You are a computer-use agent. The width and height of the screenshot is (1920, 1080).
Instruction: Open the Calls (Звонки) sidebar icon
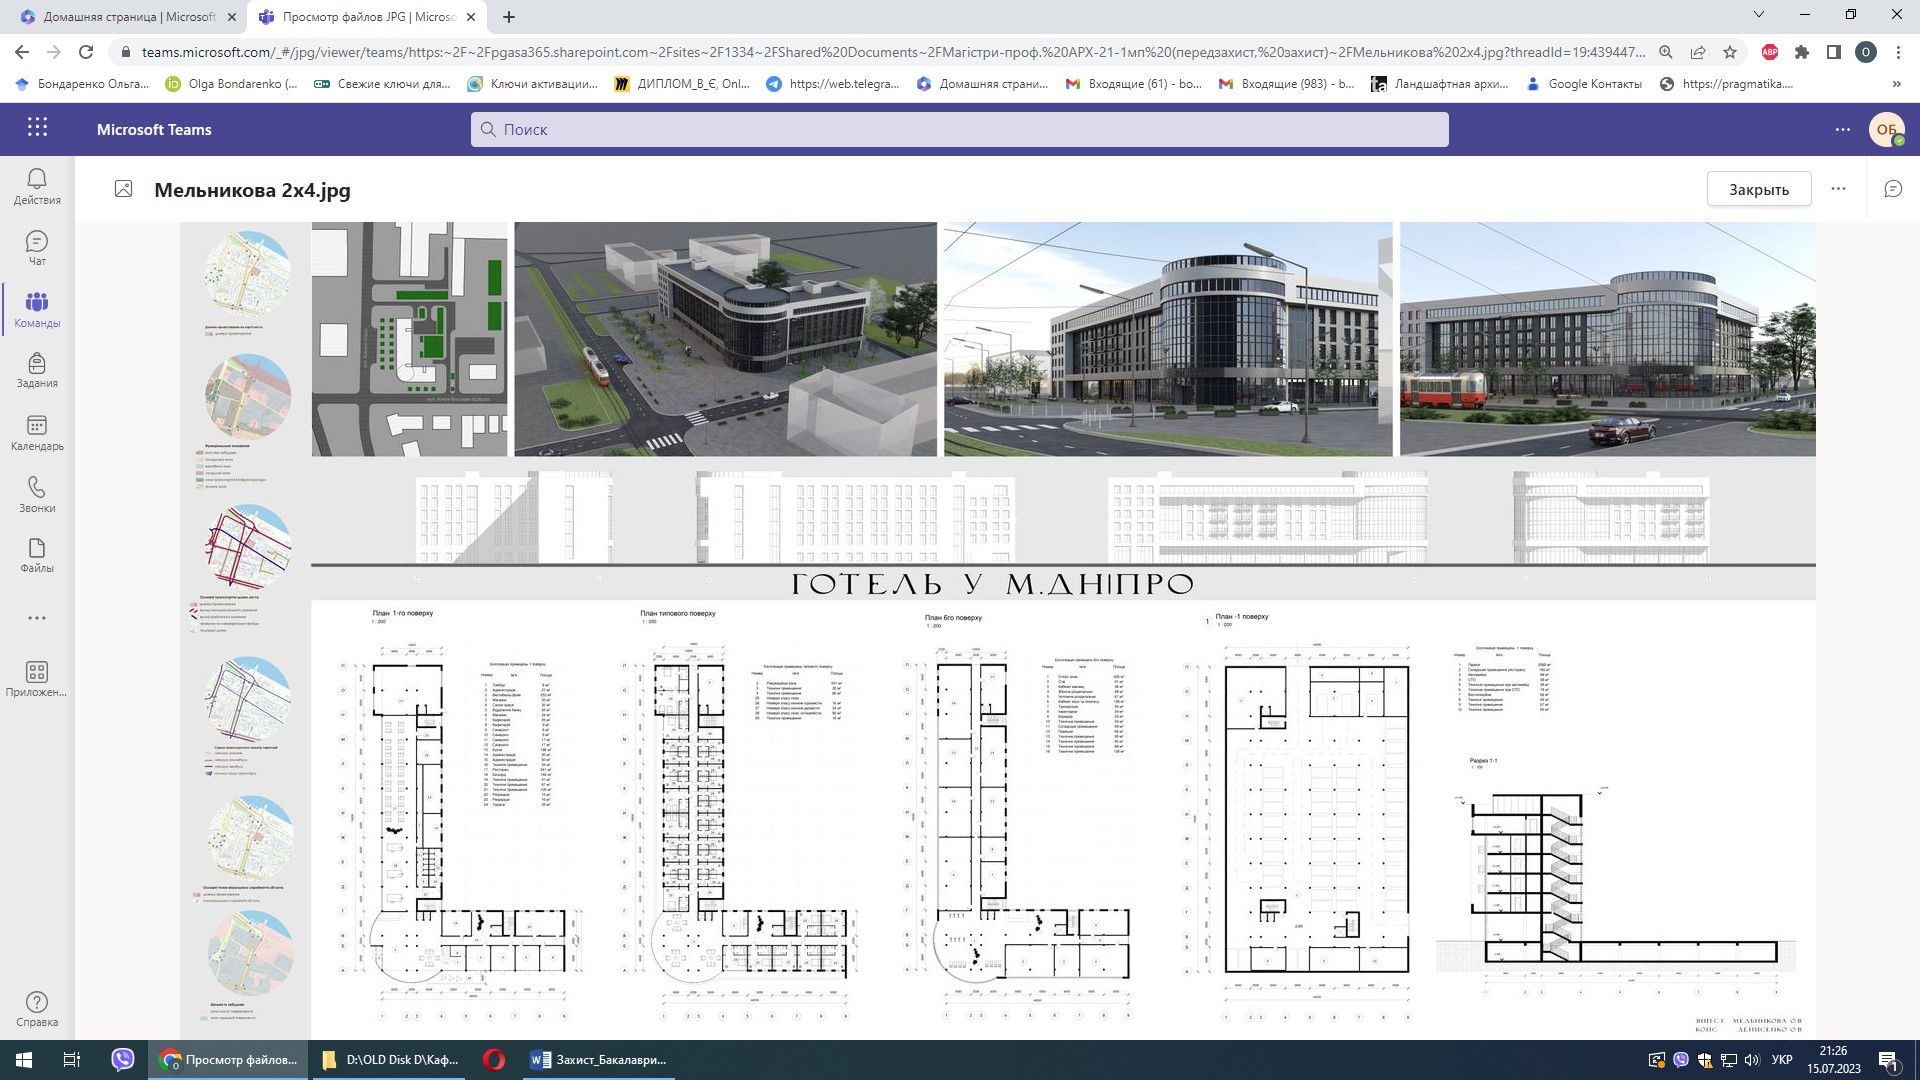pyautogui.click(x=37, y=494)
